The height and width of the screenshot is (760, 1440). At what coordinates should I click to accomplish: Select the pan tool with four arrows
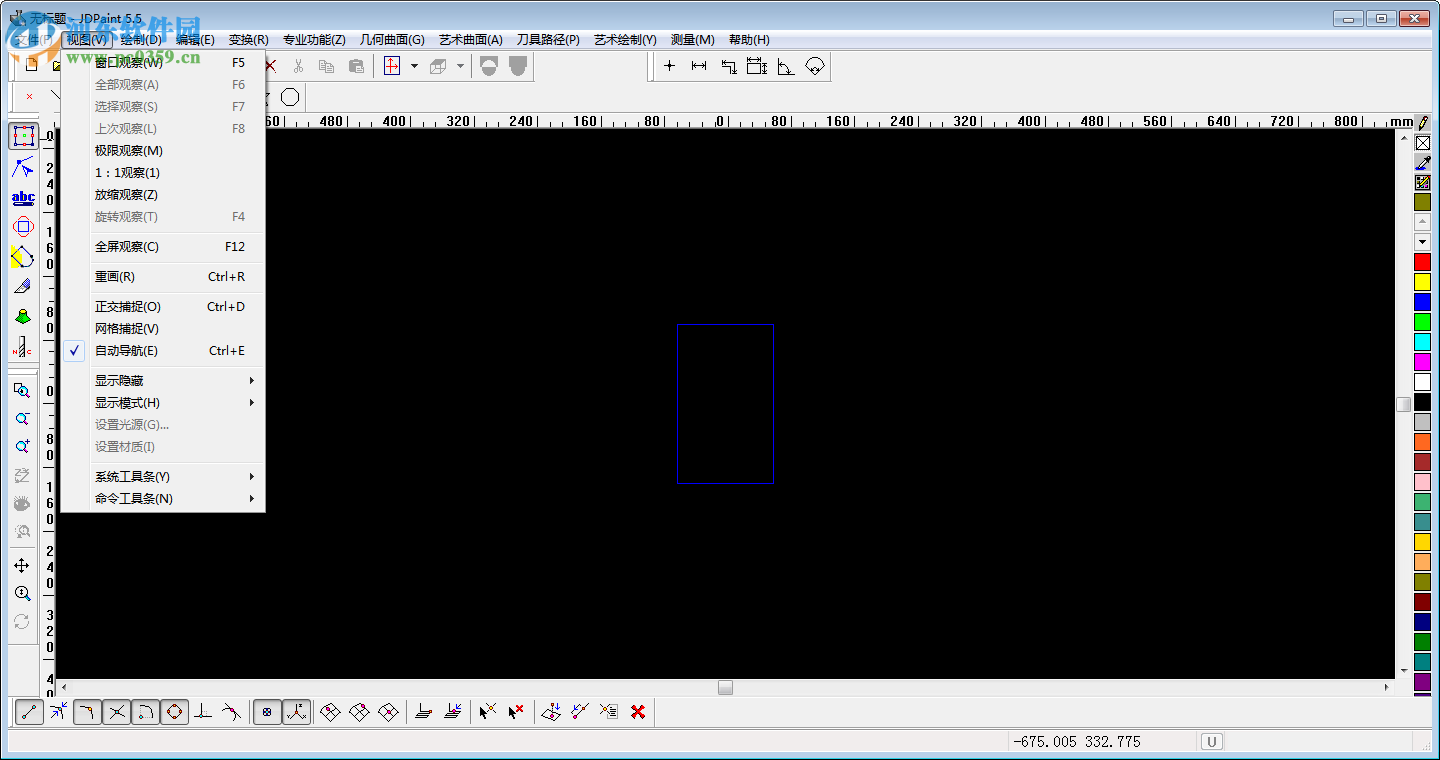[22, 564]
